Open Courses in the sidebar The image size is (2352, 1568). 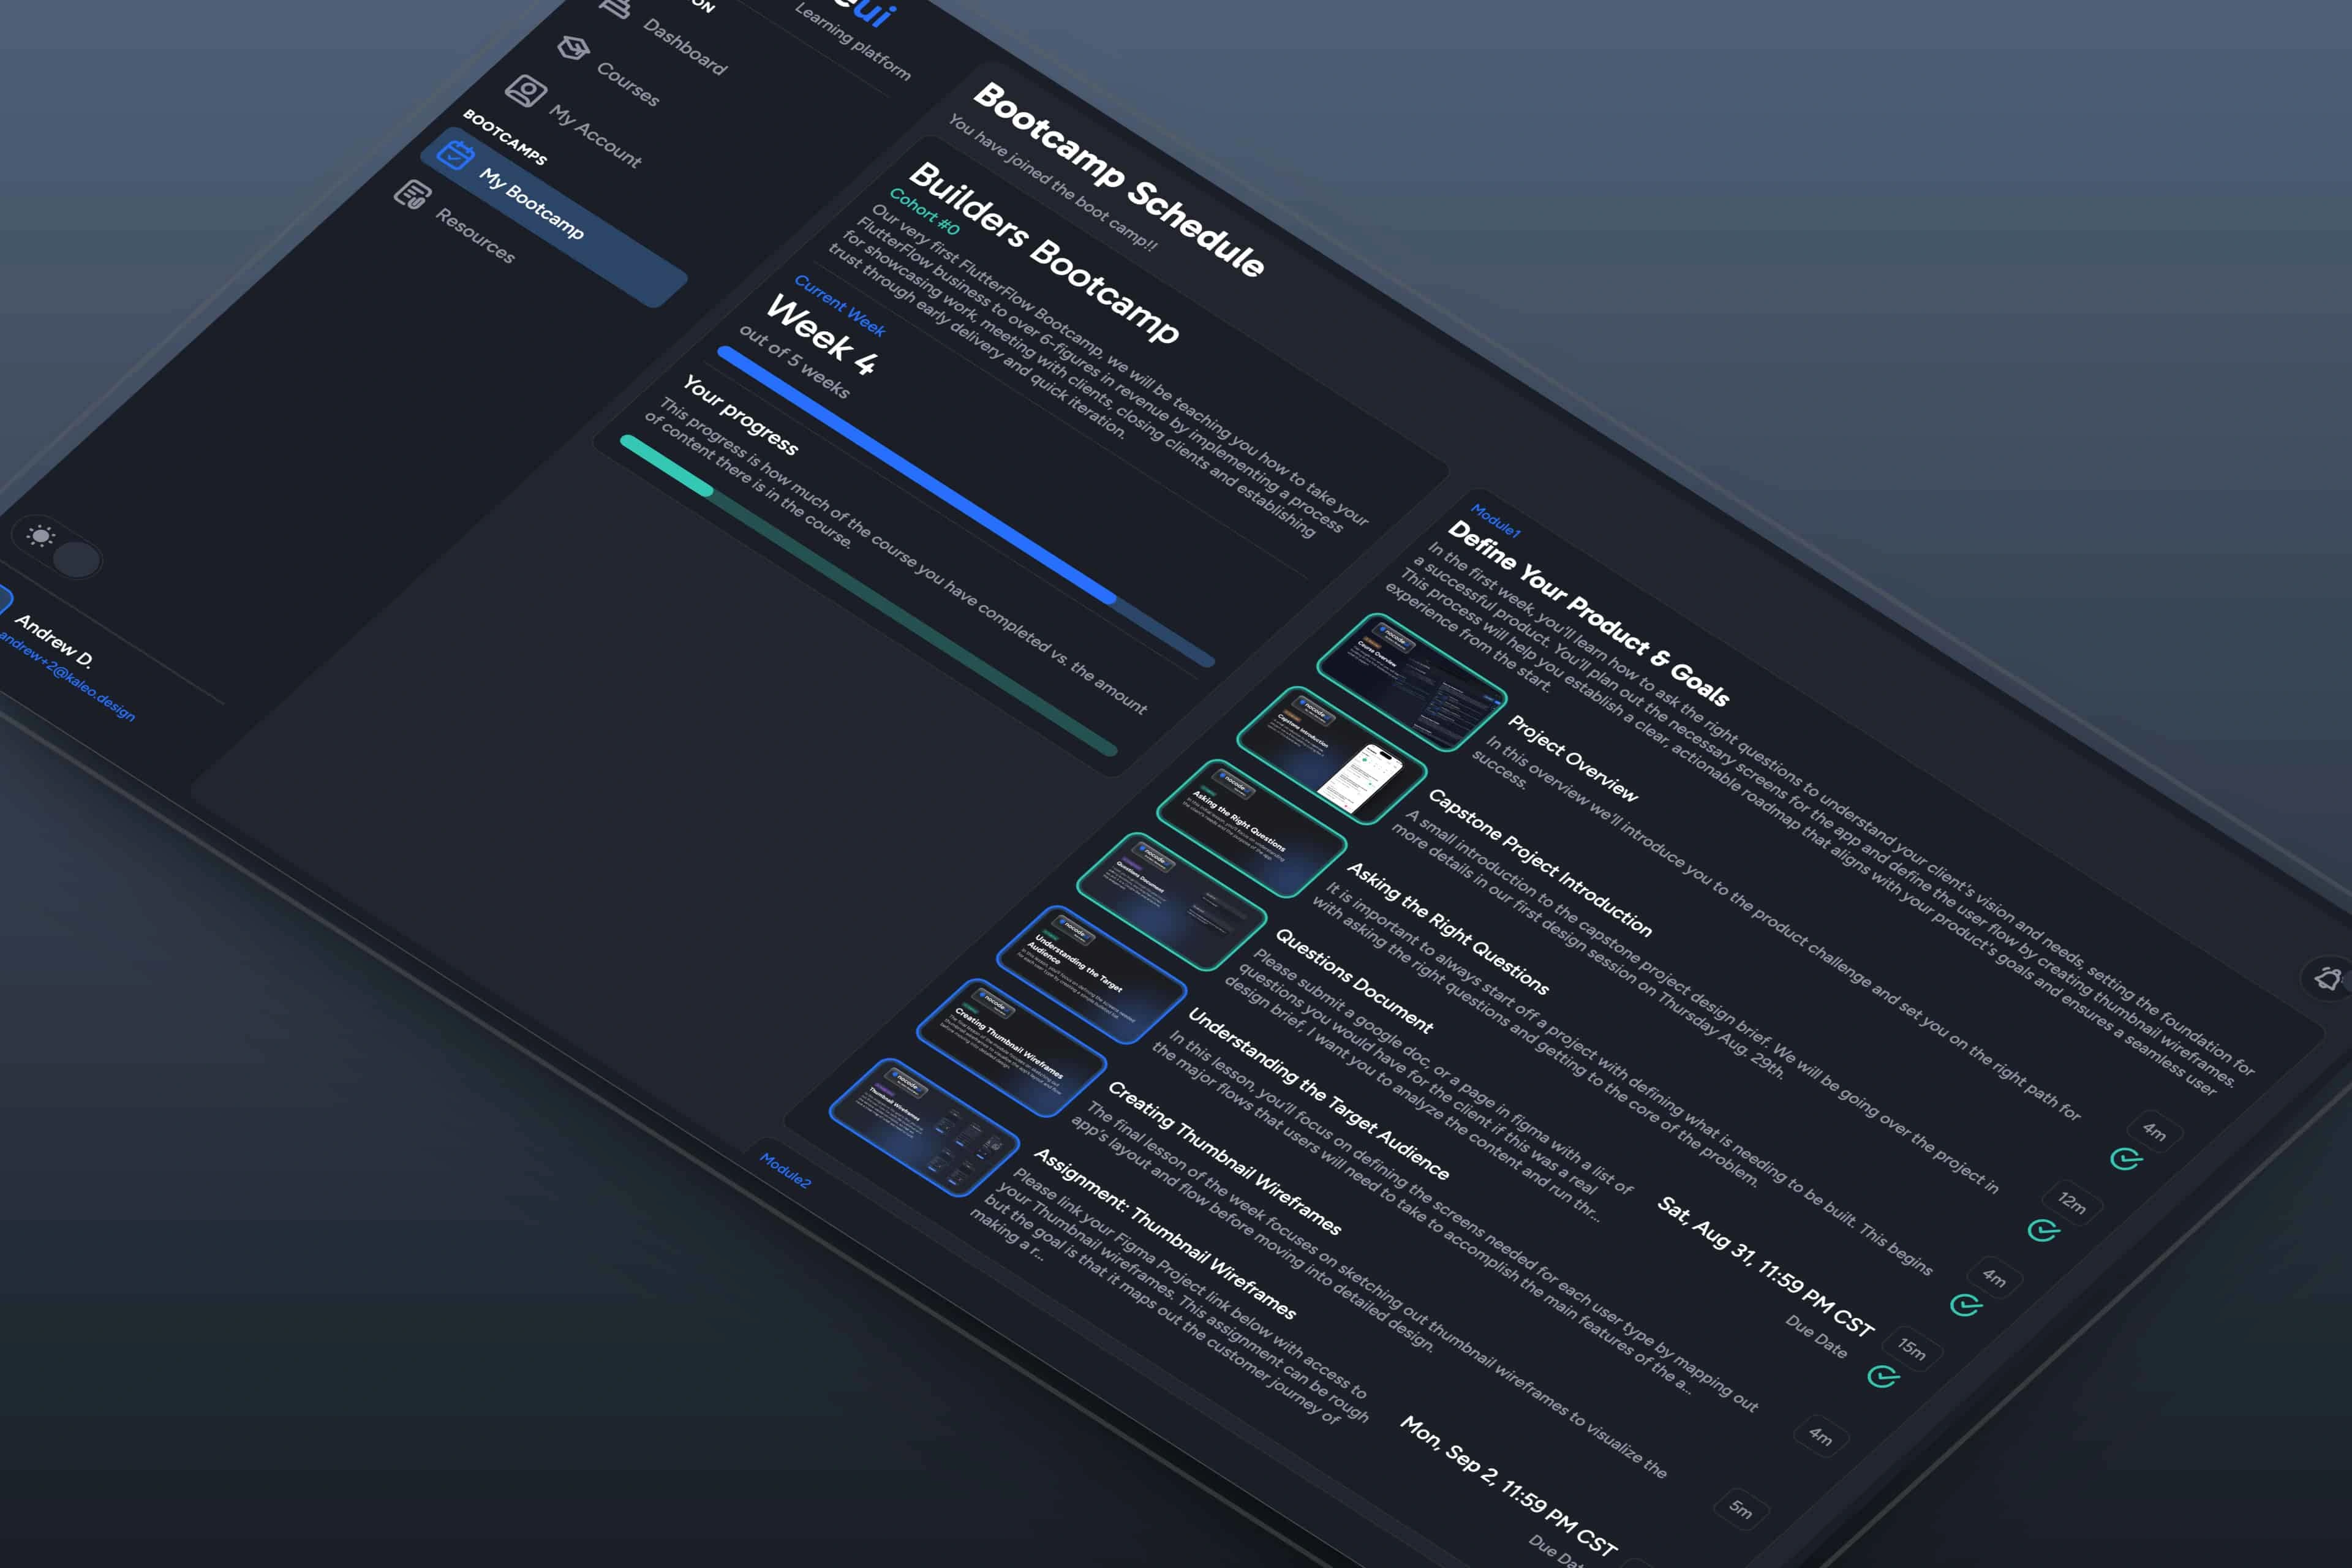coord(628,84)
